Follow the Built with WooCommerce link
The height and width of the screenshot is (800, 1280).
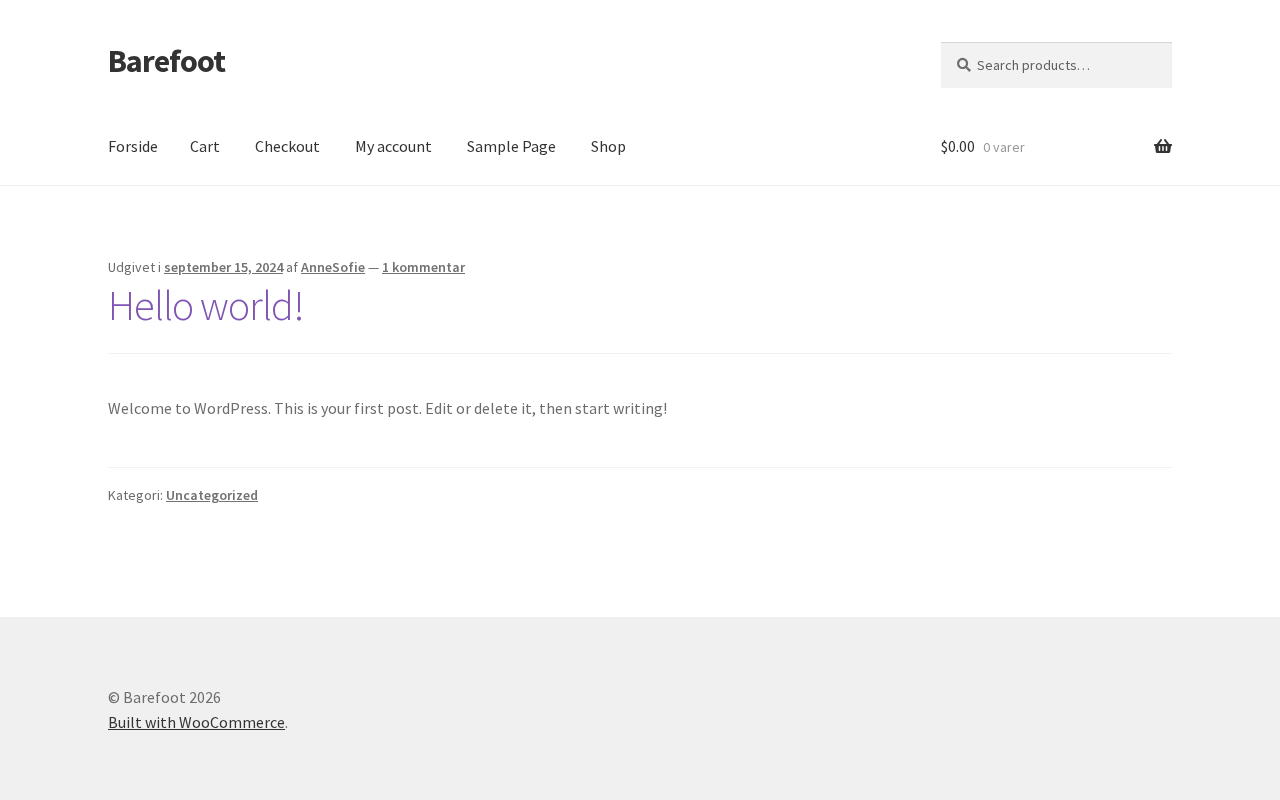(x=196, y=722)
